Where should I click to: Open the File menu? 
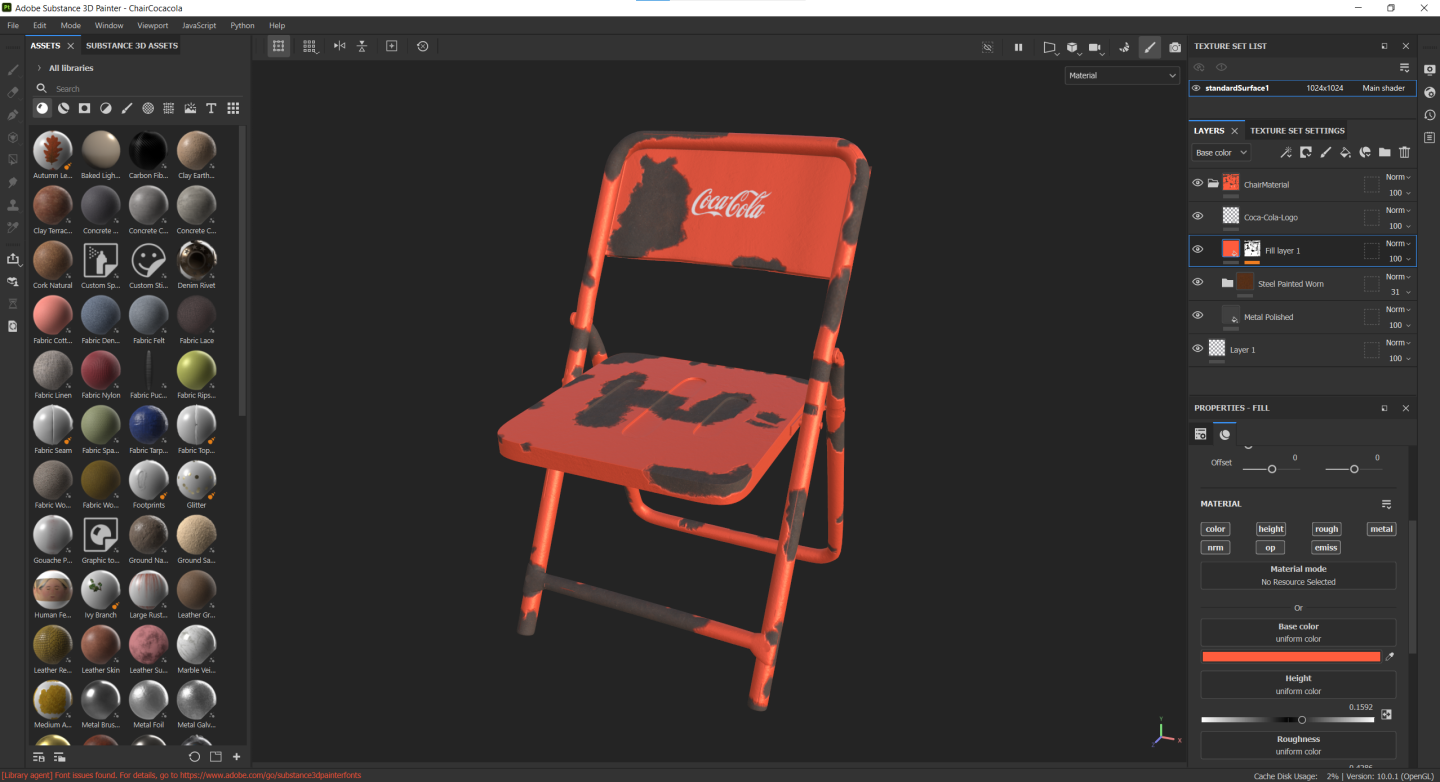[x=13, y=25]
